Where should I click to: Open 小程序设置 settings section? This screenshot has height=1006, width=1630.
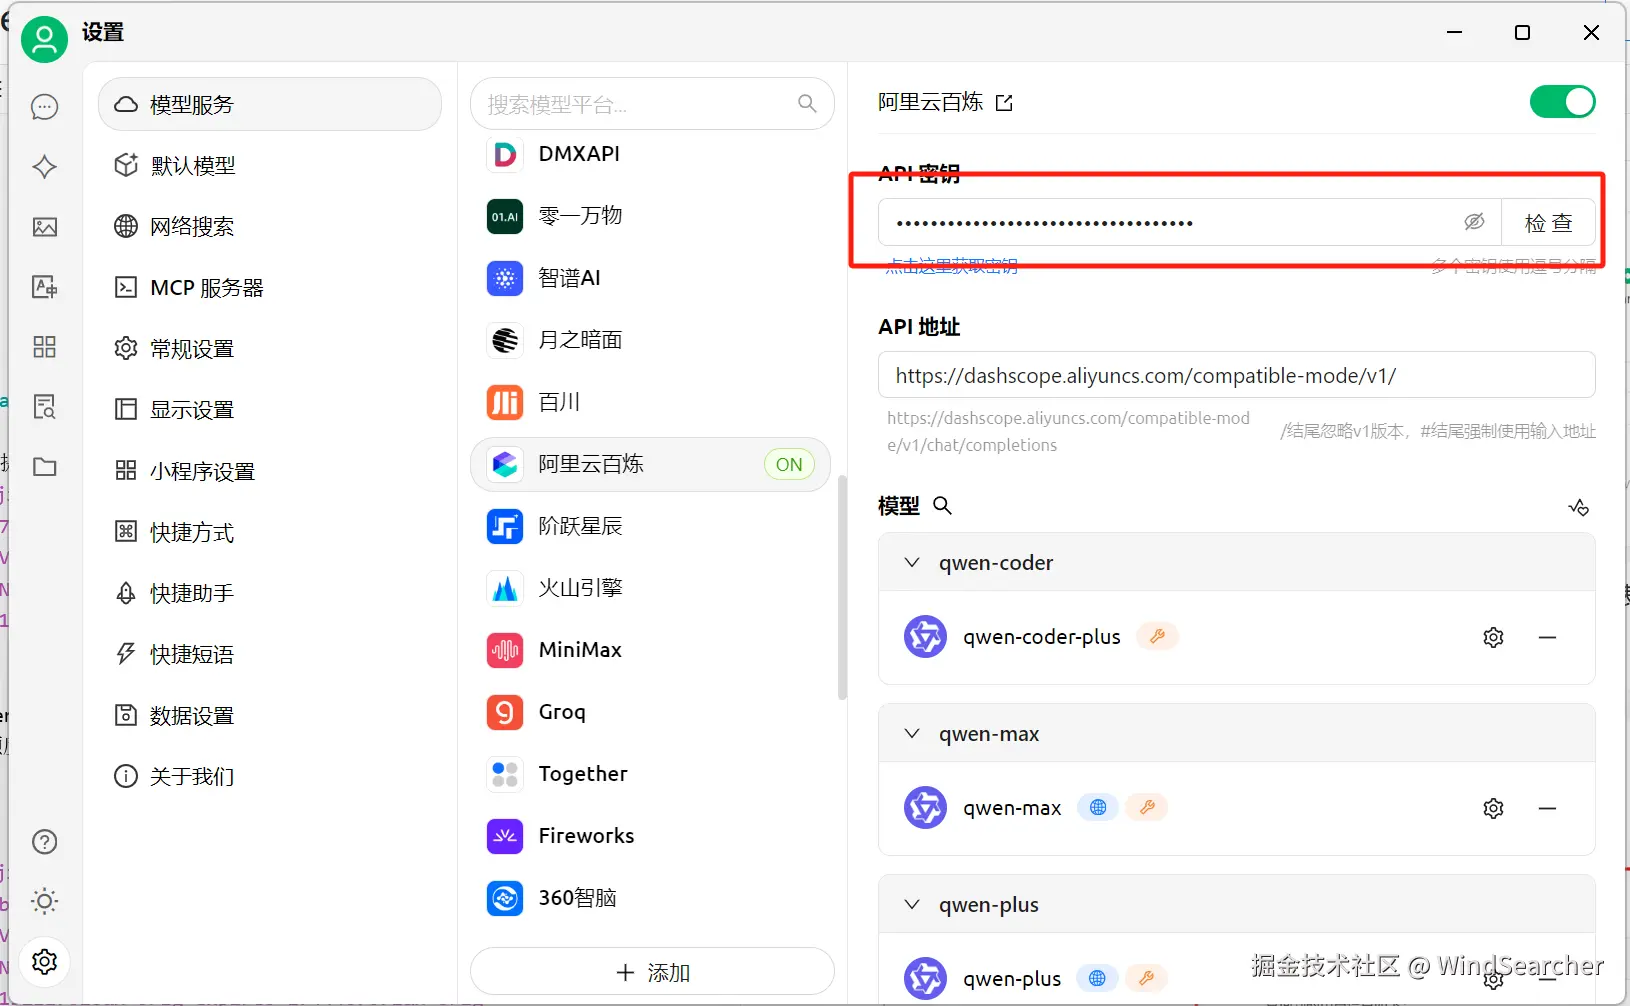click(x=270, y=471)
